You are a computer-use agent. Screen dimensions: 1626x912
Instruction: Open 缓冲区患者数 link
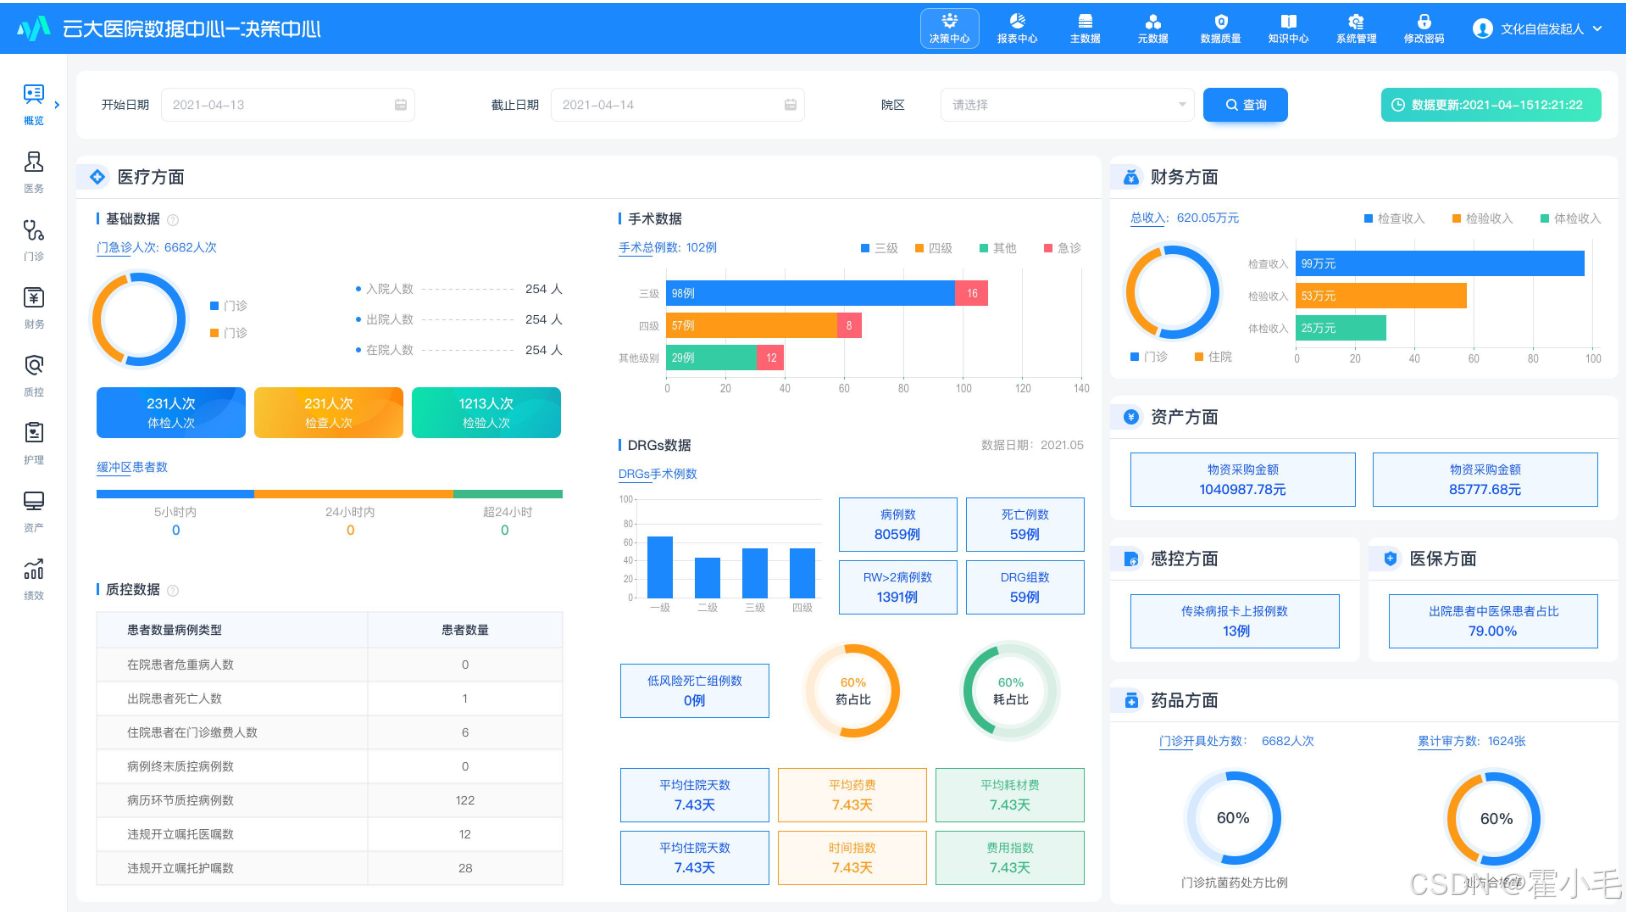132,467
